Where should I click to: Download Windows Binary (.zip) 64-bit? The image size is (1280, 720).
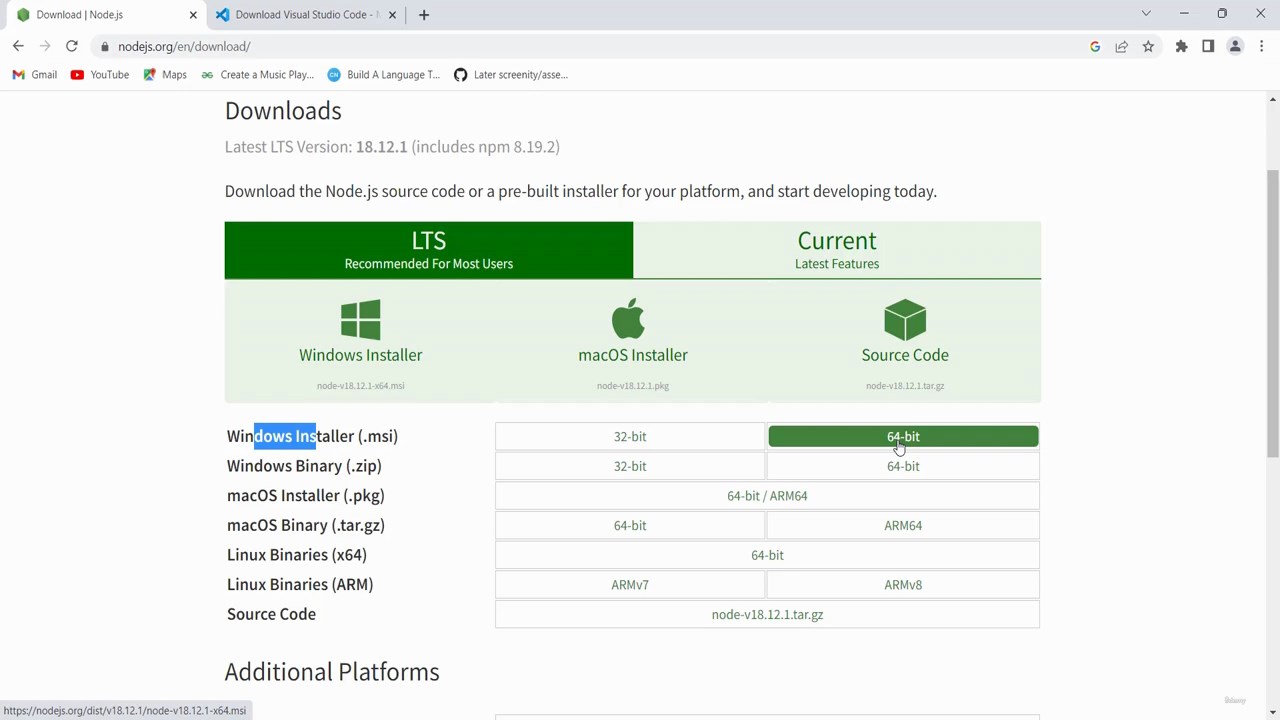point(903,466)
